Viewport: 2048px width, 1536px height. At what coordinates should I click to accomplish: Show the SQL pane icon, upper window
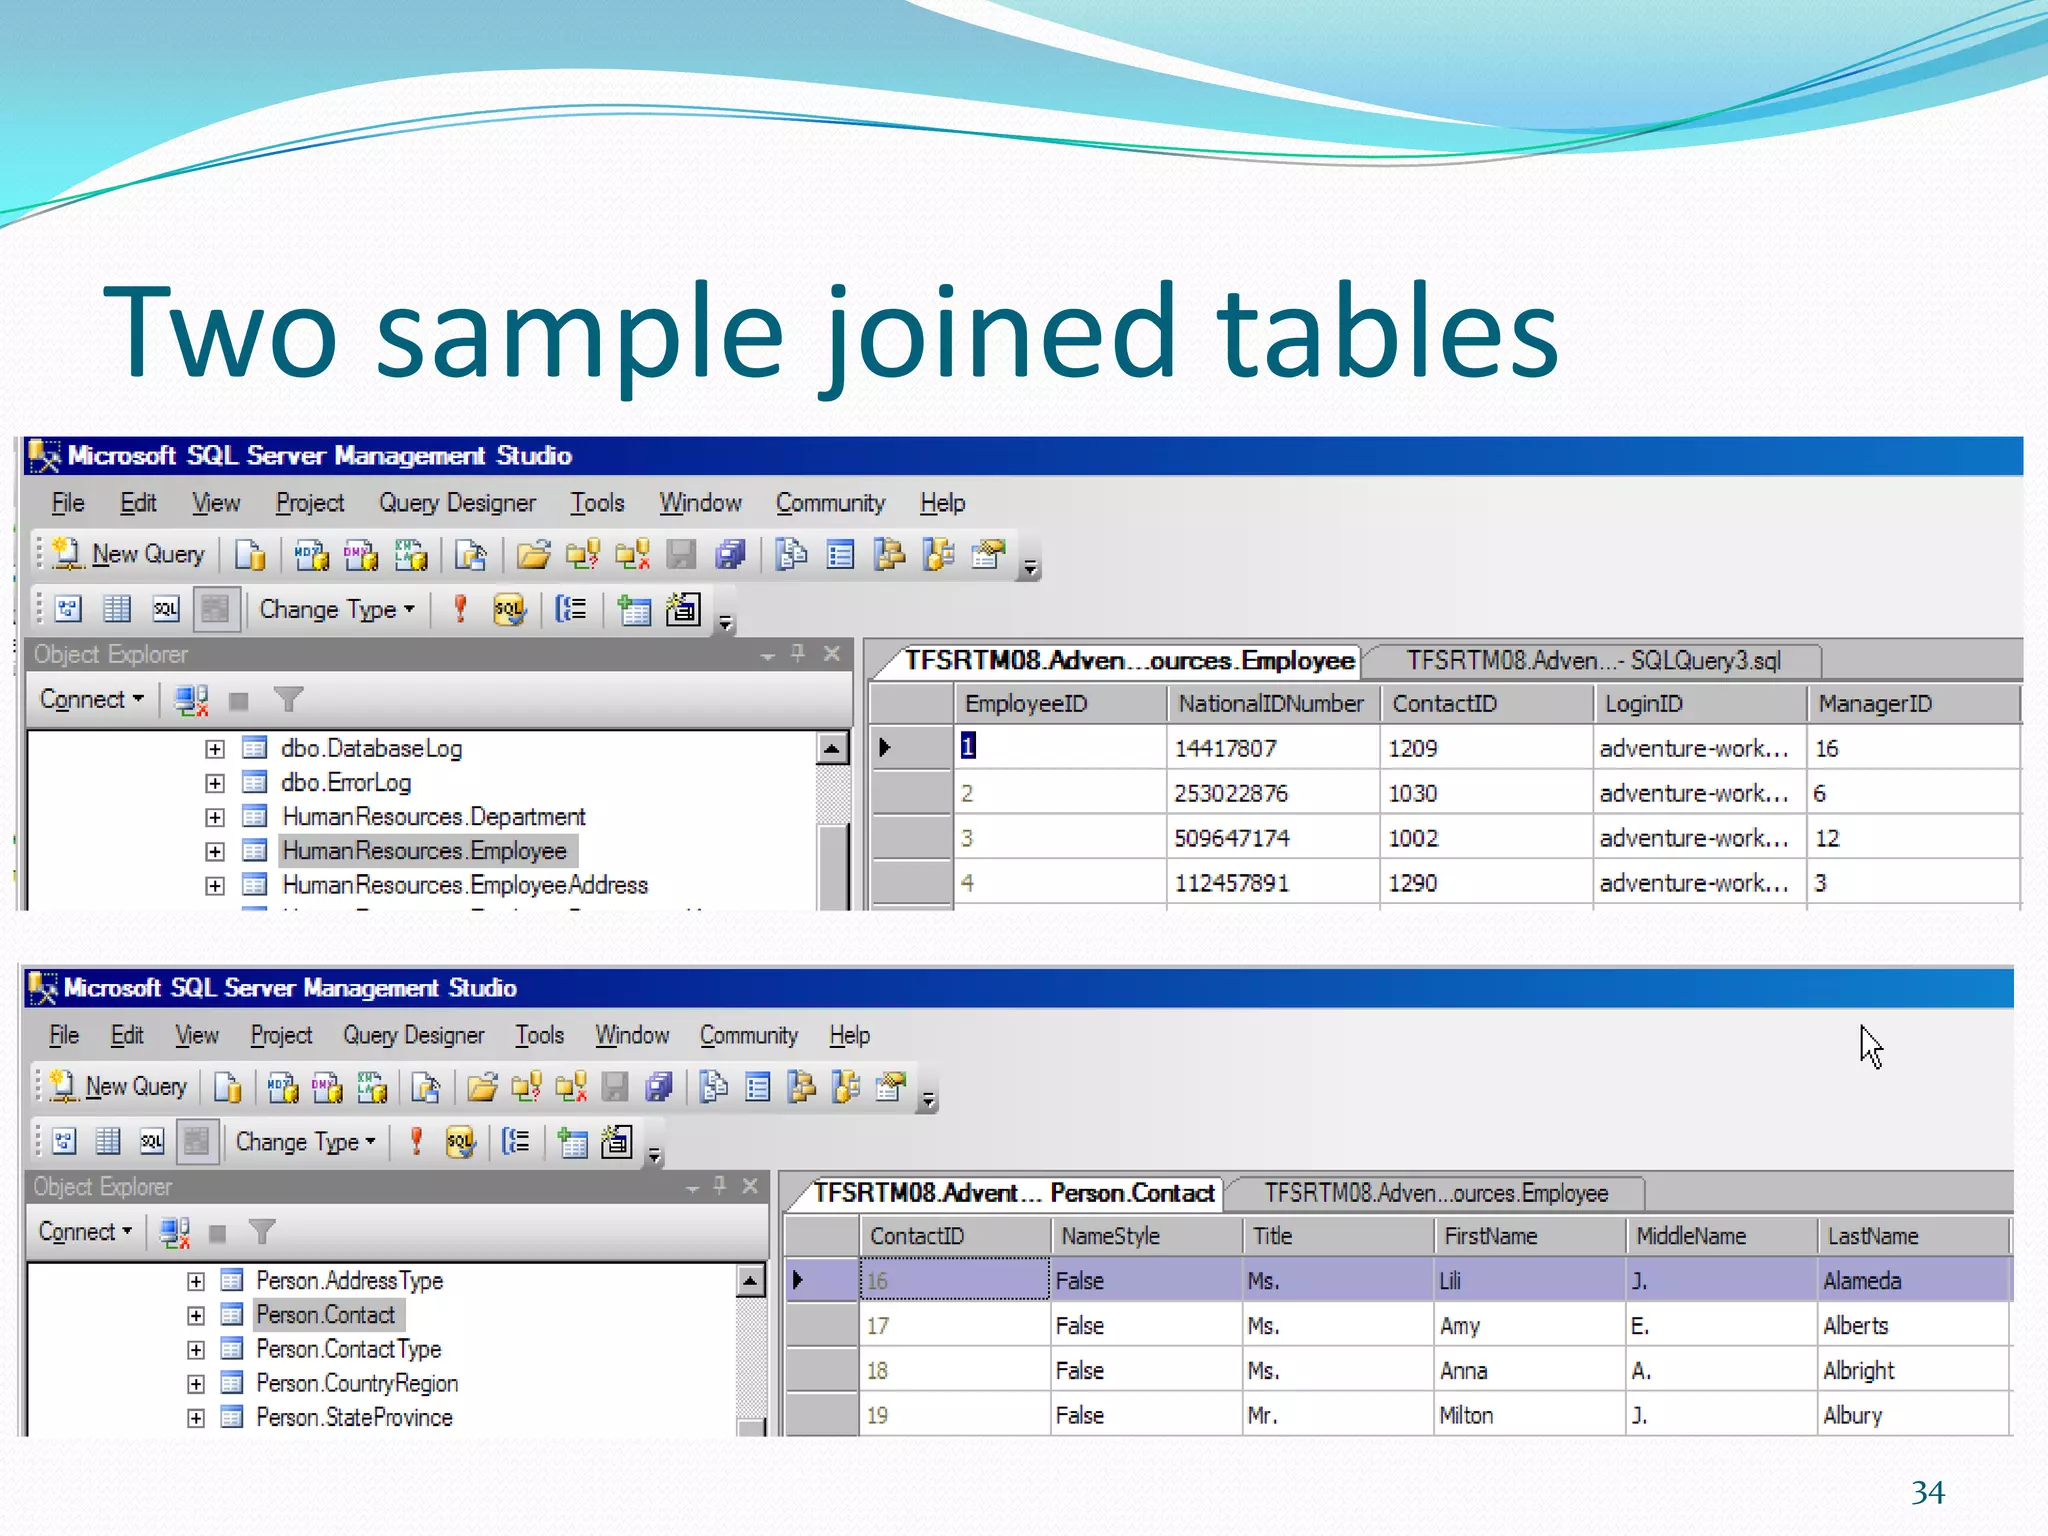166,608
